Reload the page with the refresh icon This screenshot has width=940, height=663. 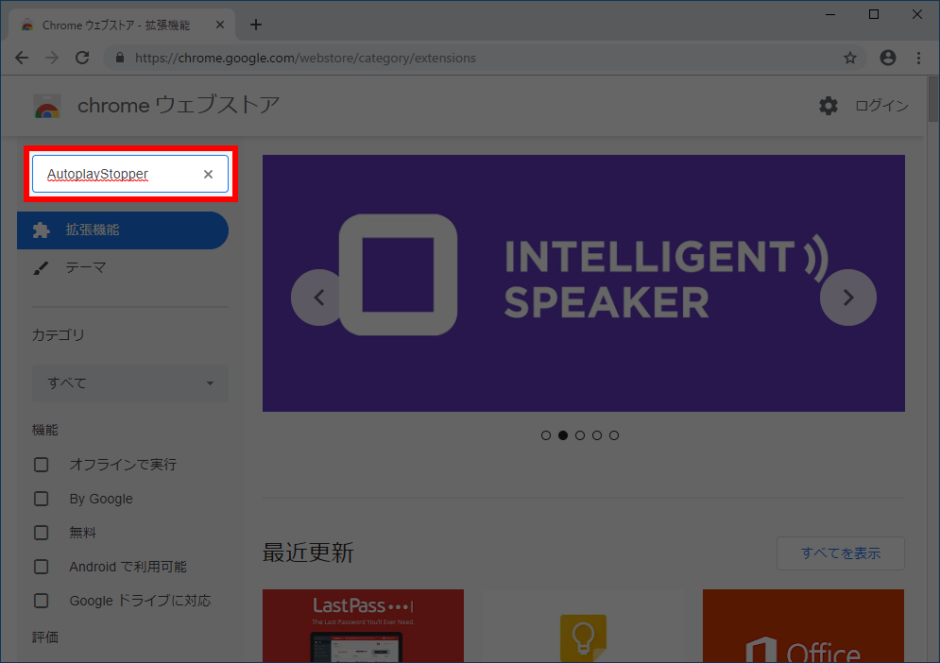[83, 58]
